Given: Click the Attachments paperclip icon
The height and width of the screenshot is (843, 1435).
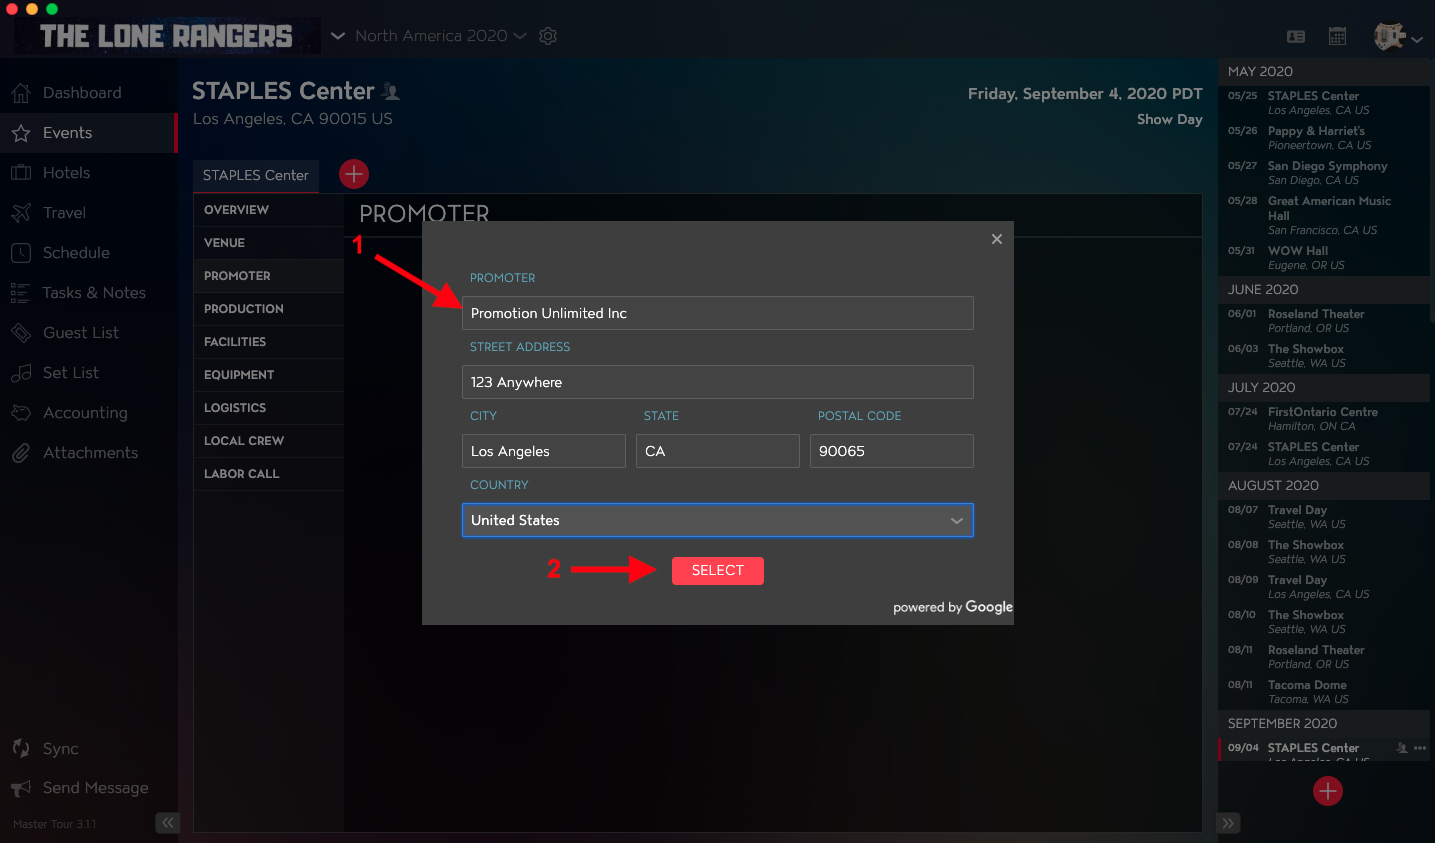Looking at the screenshot, I should pos(21,453).
